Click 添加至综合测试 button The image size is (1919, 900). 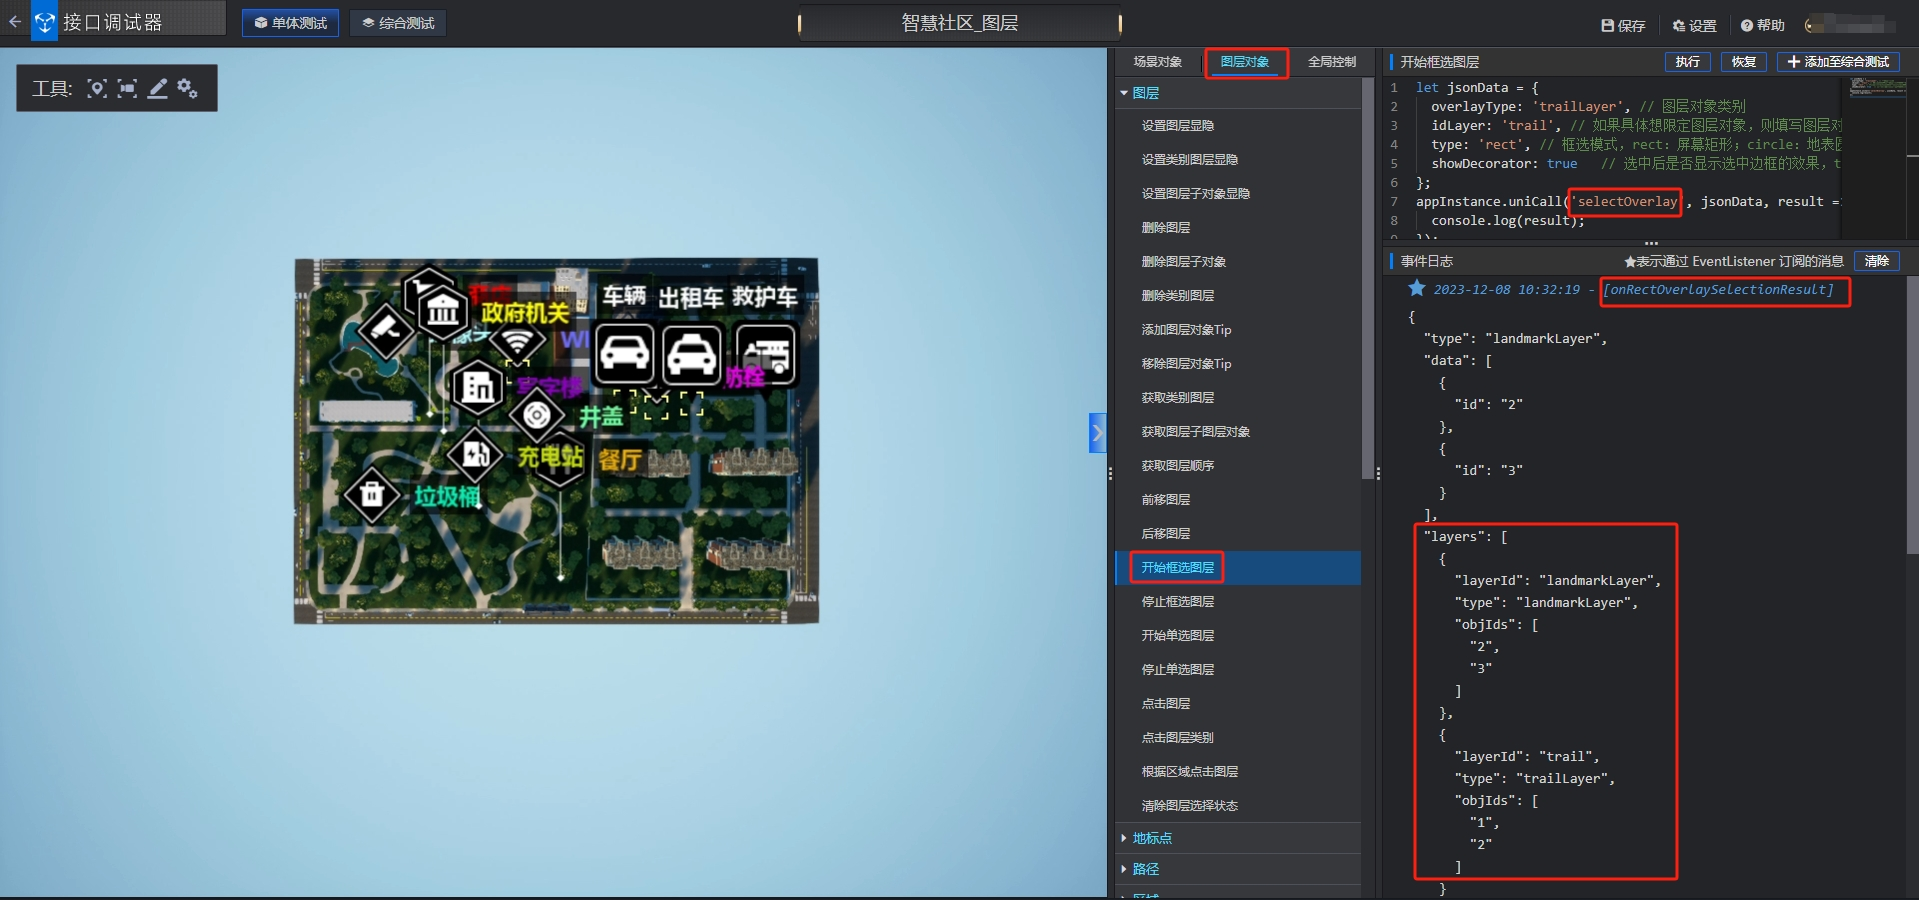1838,62
